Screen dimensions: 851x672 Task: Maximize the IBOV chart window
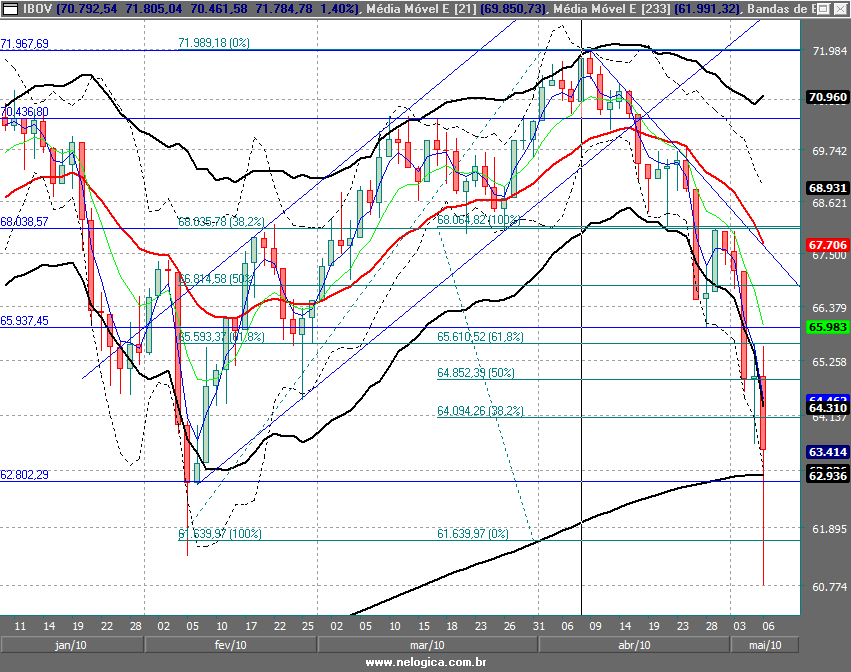824,9
